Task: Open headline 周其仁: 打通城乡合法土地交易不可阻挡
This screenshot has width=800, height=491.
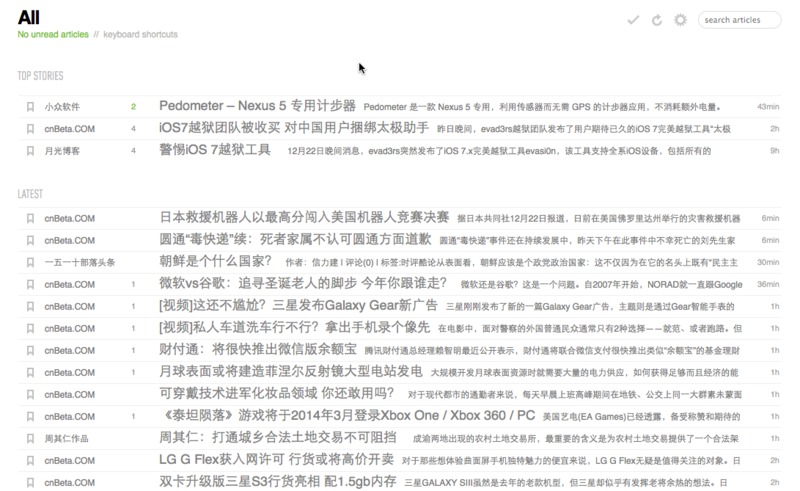Action: pyautogui.click(x=278, y=437)
